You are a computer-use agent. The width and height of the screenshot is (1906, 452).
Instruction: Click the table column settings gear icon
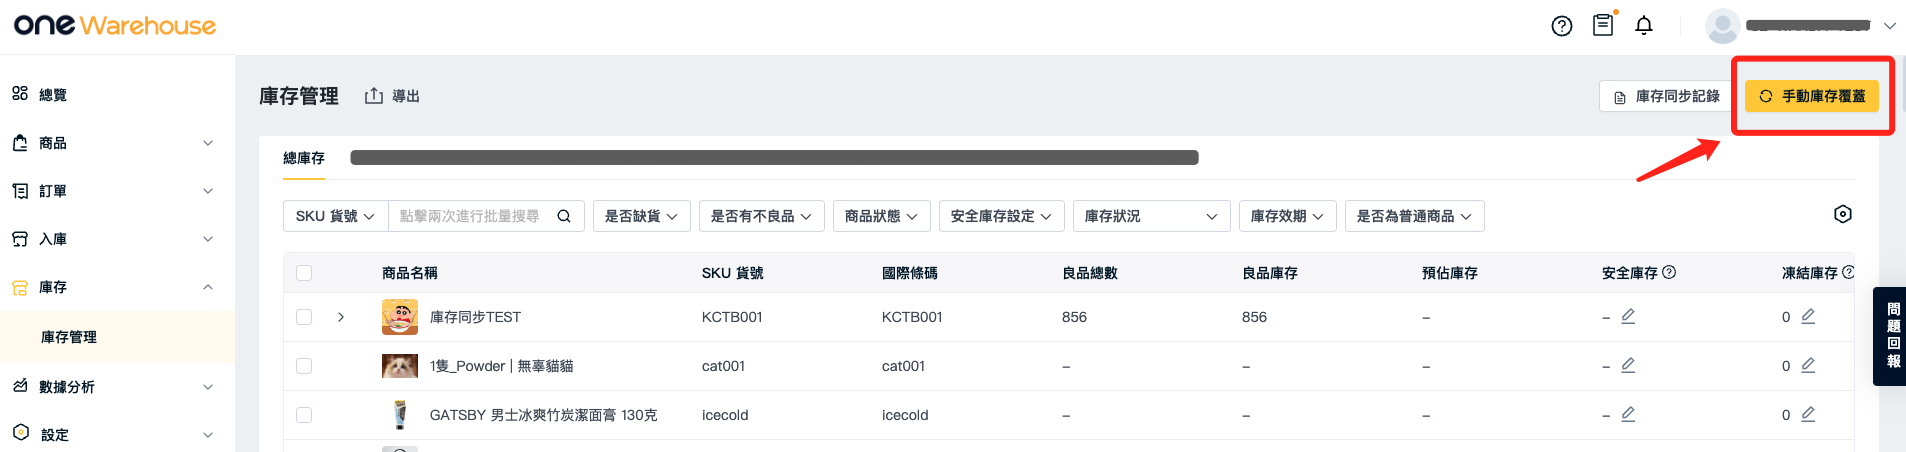coord(1843,214)
